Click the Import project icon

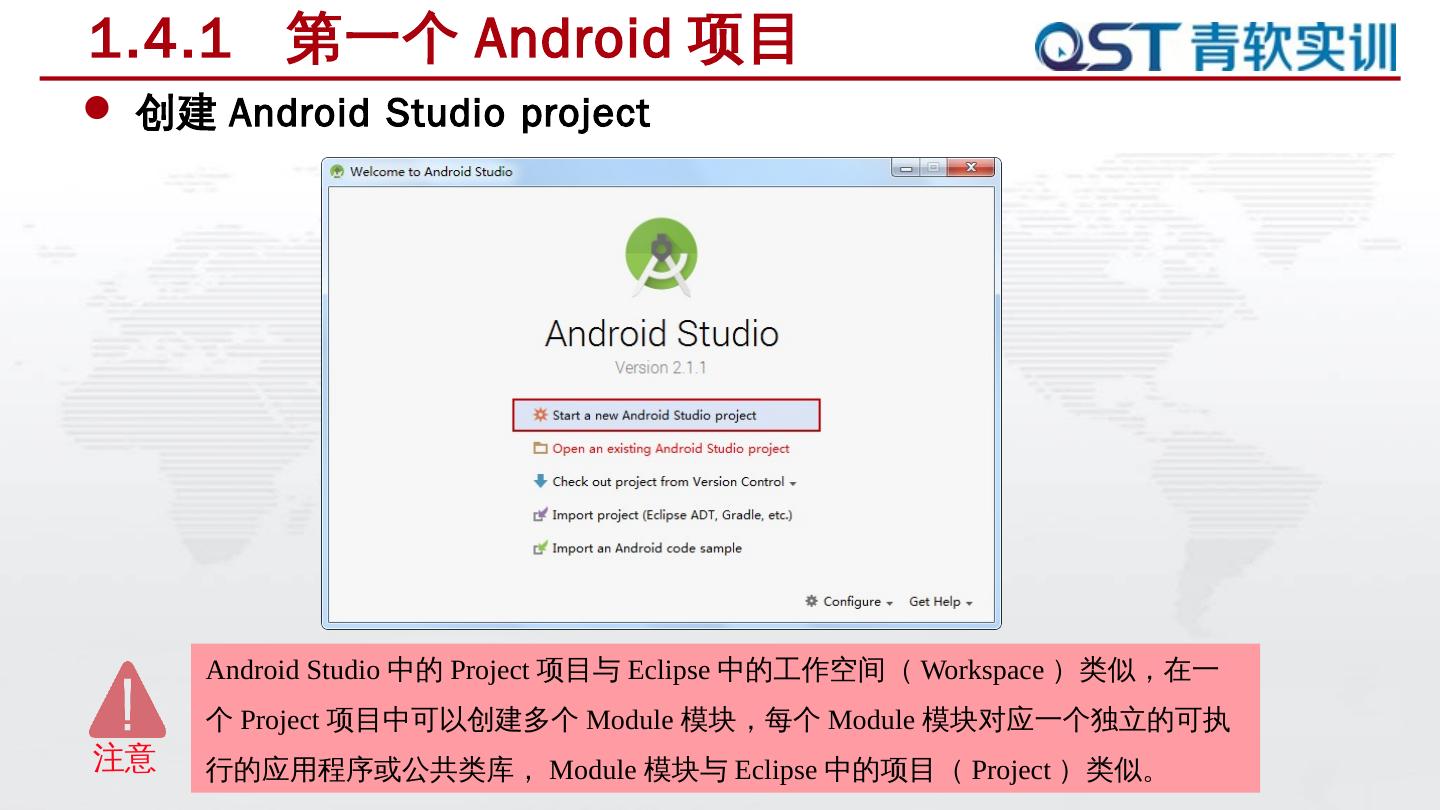tap(540, 515)
